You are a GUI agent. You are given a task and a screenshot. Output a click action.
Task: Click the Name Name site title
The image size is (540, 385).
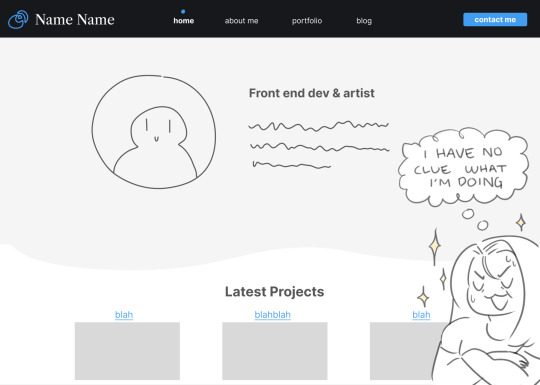pos(75,20)
